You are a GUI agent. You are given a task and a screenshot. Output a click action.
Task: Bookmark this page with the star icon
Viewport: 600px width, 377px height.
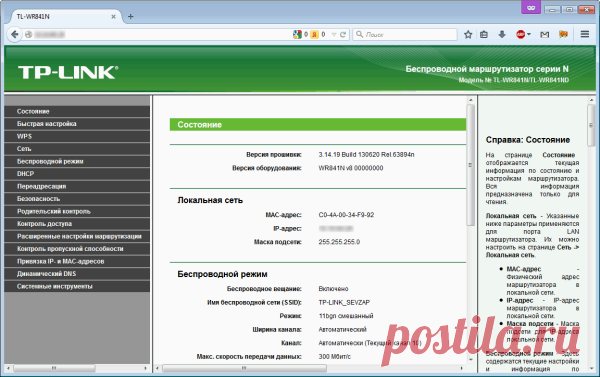468,34
